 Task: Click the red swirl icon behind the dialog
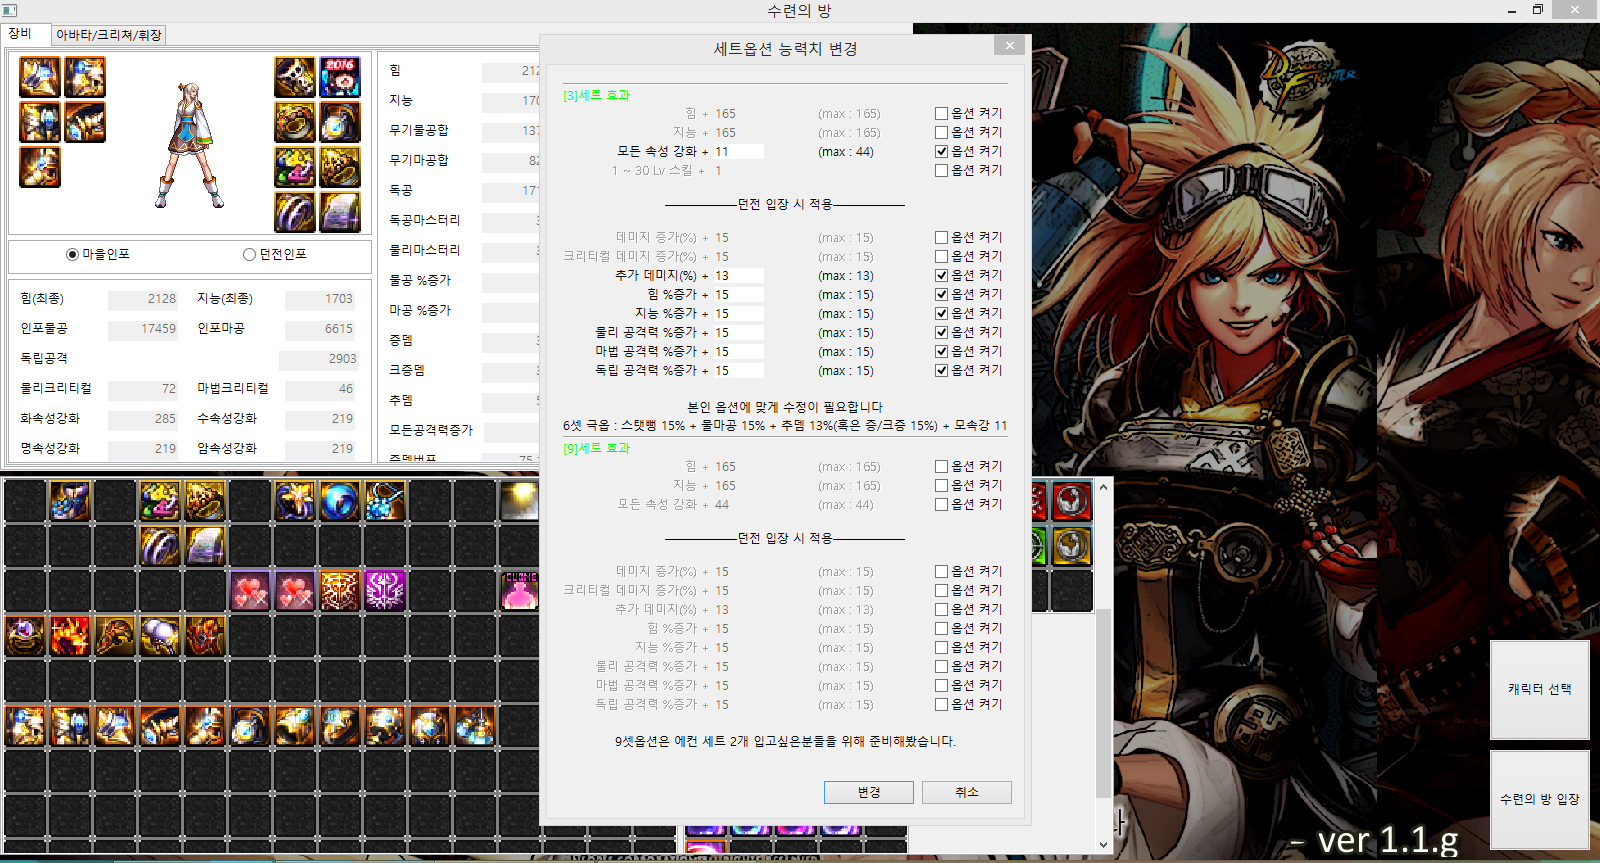pos(1071,501)
